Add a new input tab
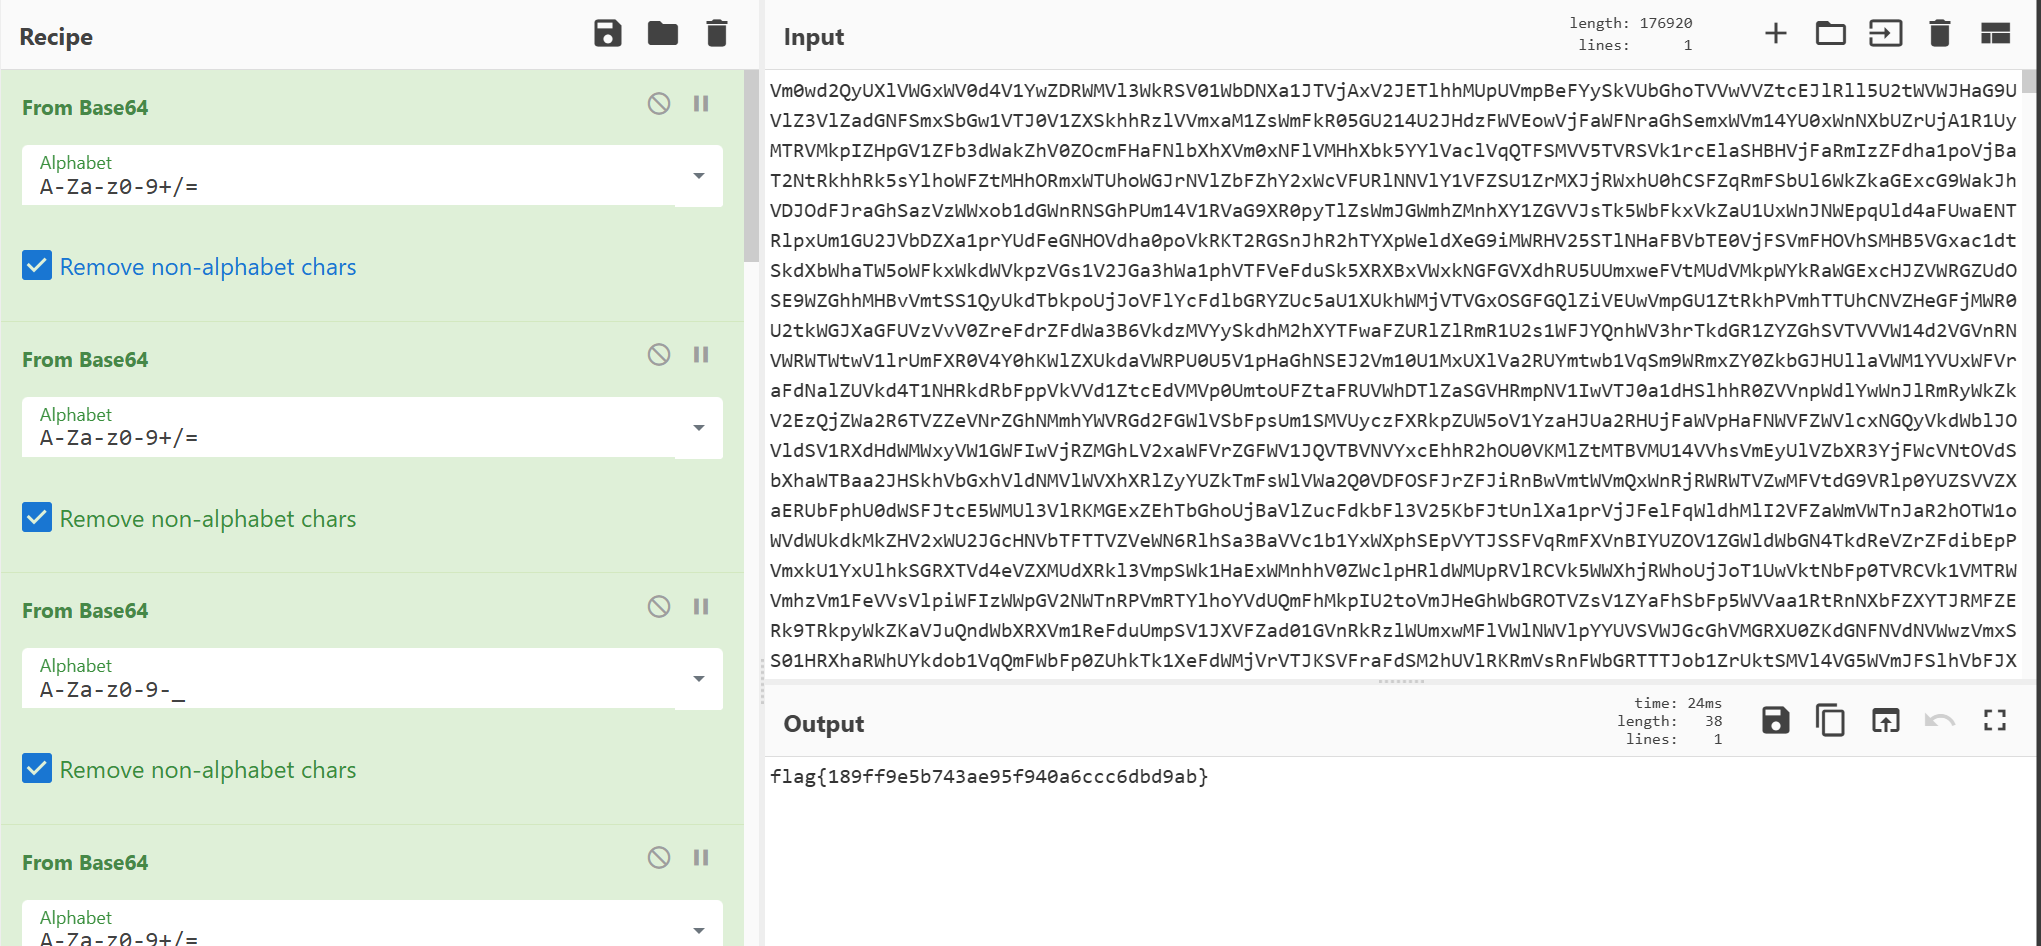The width and height of the screenshot is (2041, 946). [1775, 34]
